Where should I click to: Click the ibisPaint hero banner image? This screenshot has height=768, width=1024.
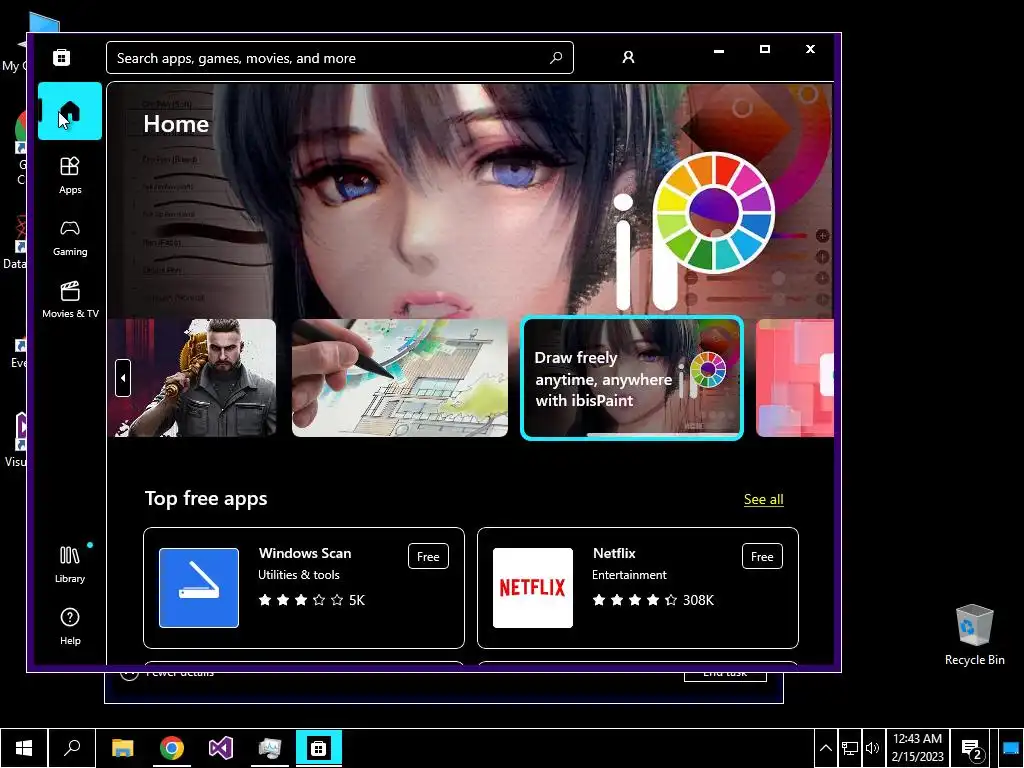[x=470, y=199]
